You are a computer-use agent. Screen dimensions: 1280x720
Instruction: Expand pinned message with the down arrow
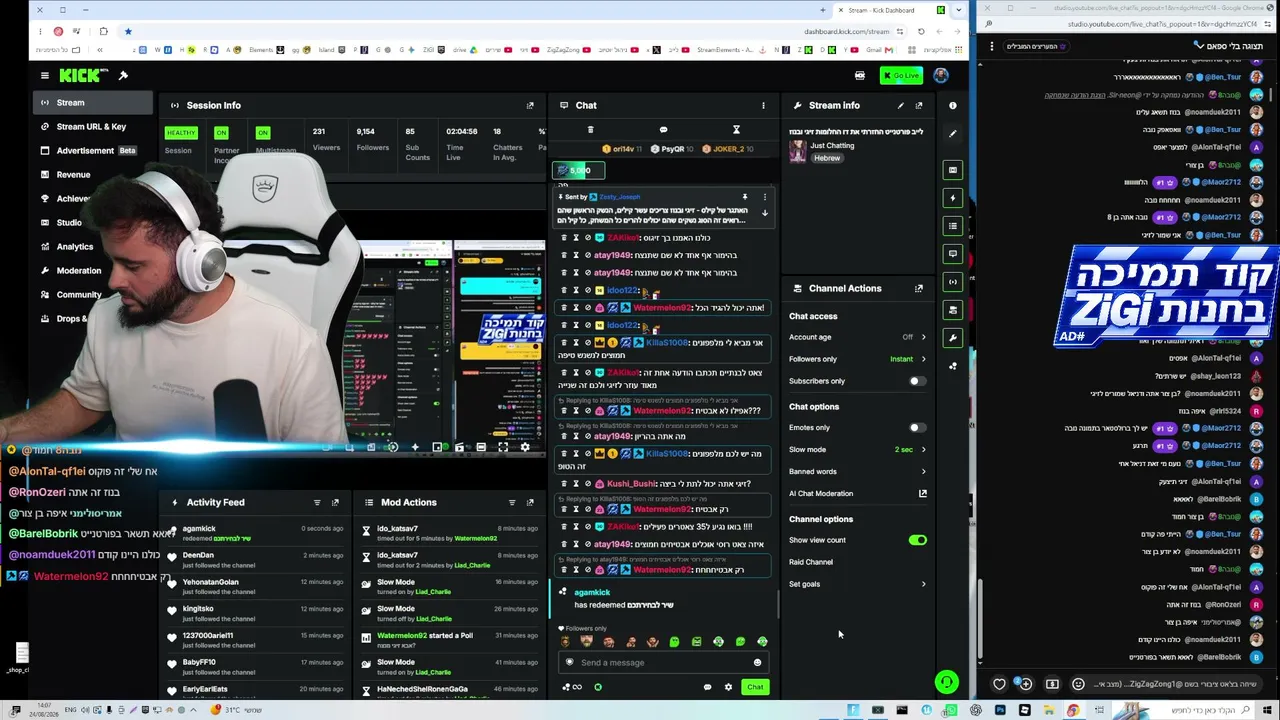coord(765,213)
